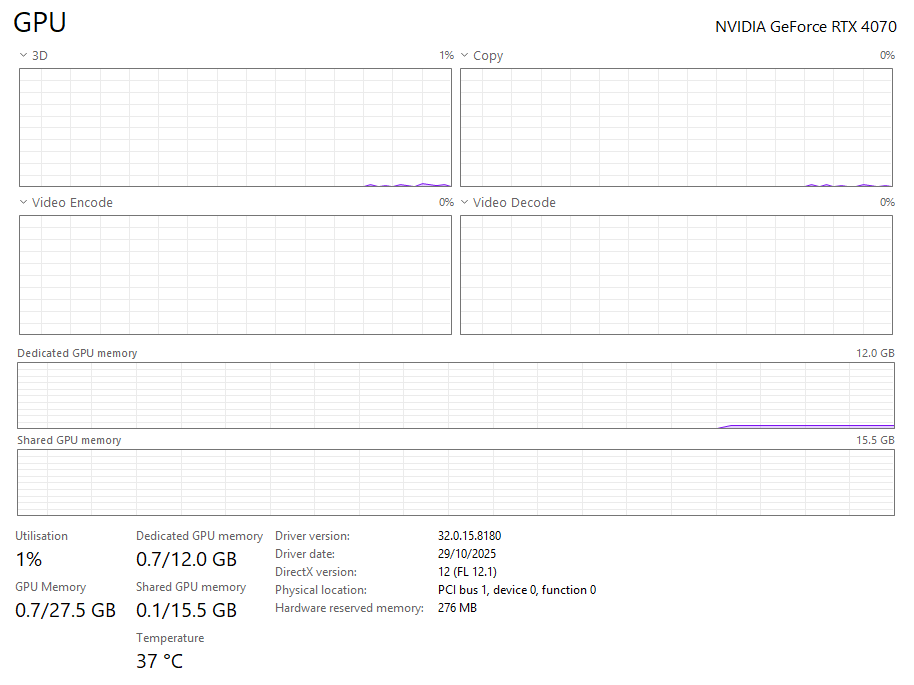Screen dimensions: 914x685
Task: Click the large GPU heading
Action: [40, 24]
